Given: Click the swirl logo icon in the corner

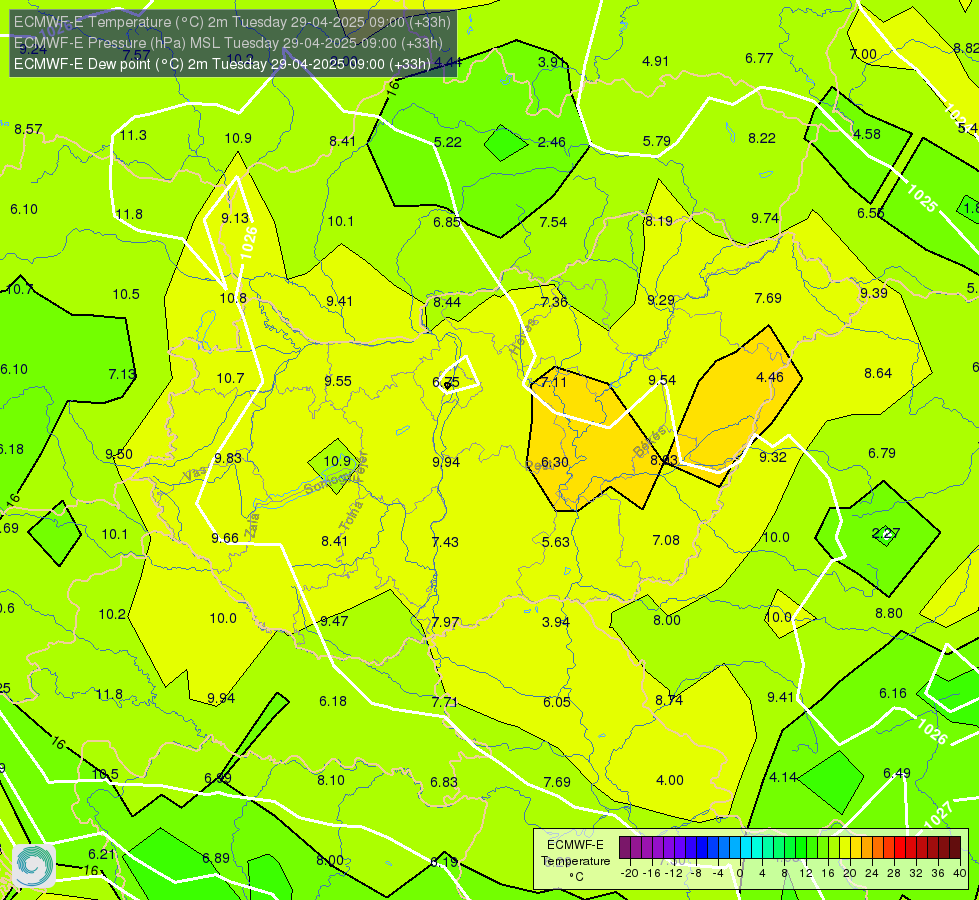Looking at the screenshot, I should [x=34, y=866].
